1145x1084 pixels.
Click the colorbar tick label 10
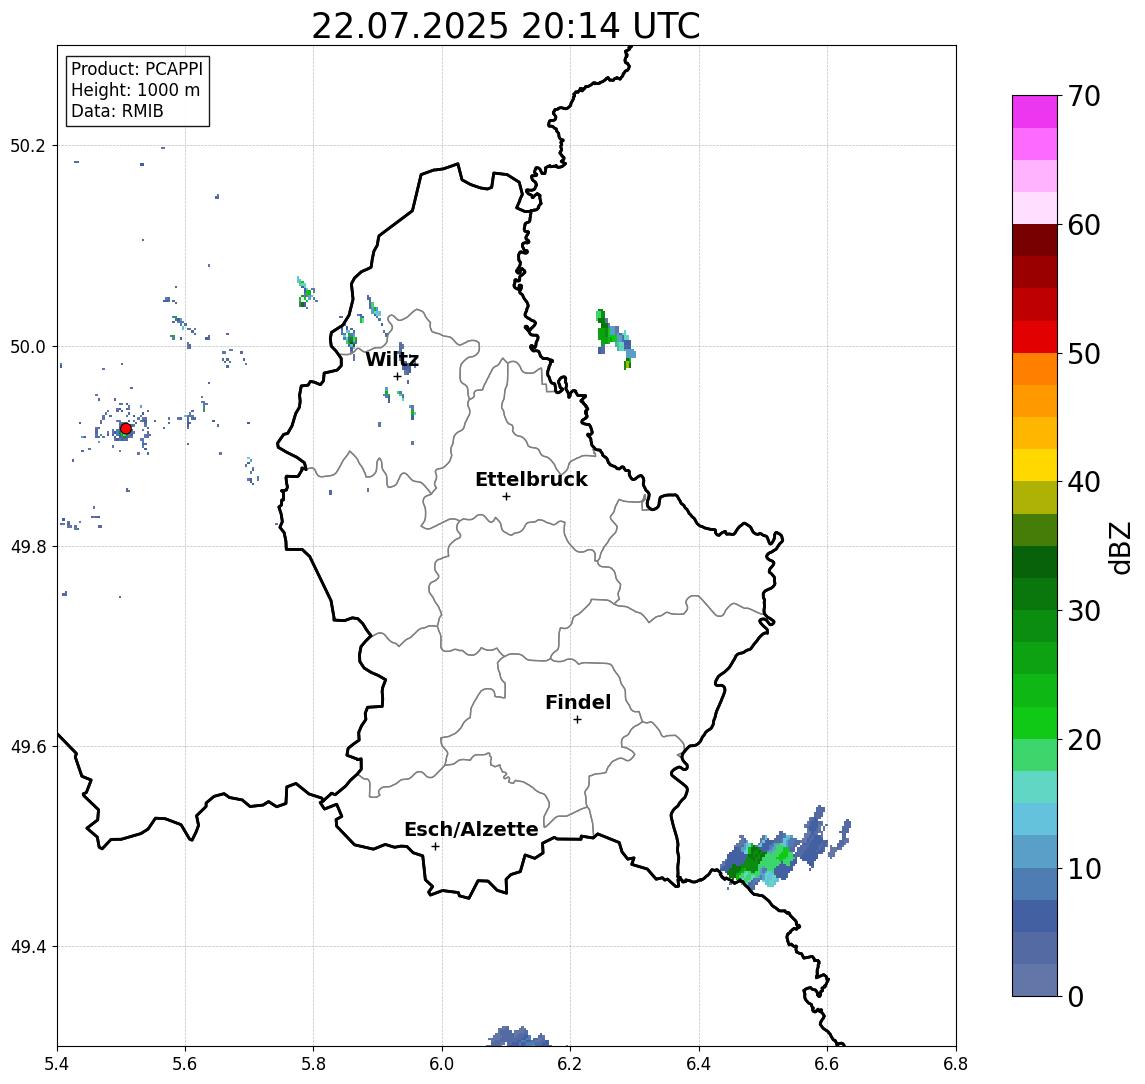pyautogui.click(x=1083, y=868)
